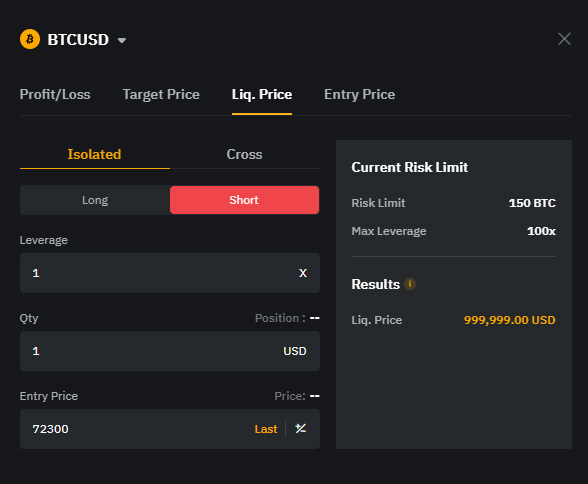Click the BTCUSD symbol name
588x484 pixels.
[x=78, y=40]
